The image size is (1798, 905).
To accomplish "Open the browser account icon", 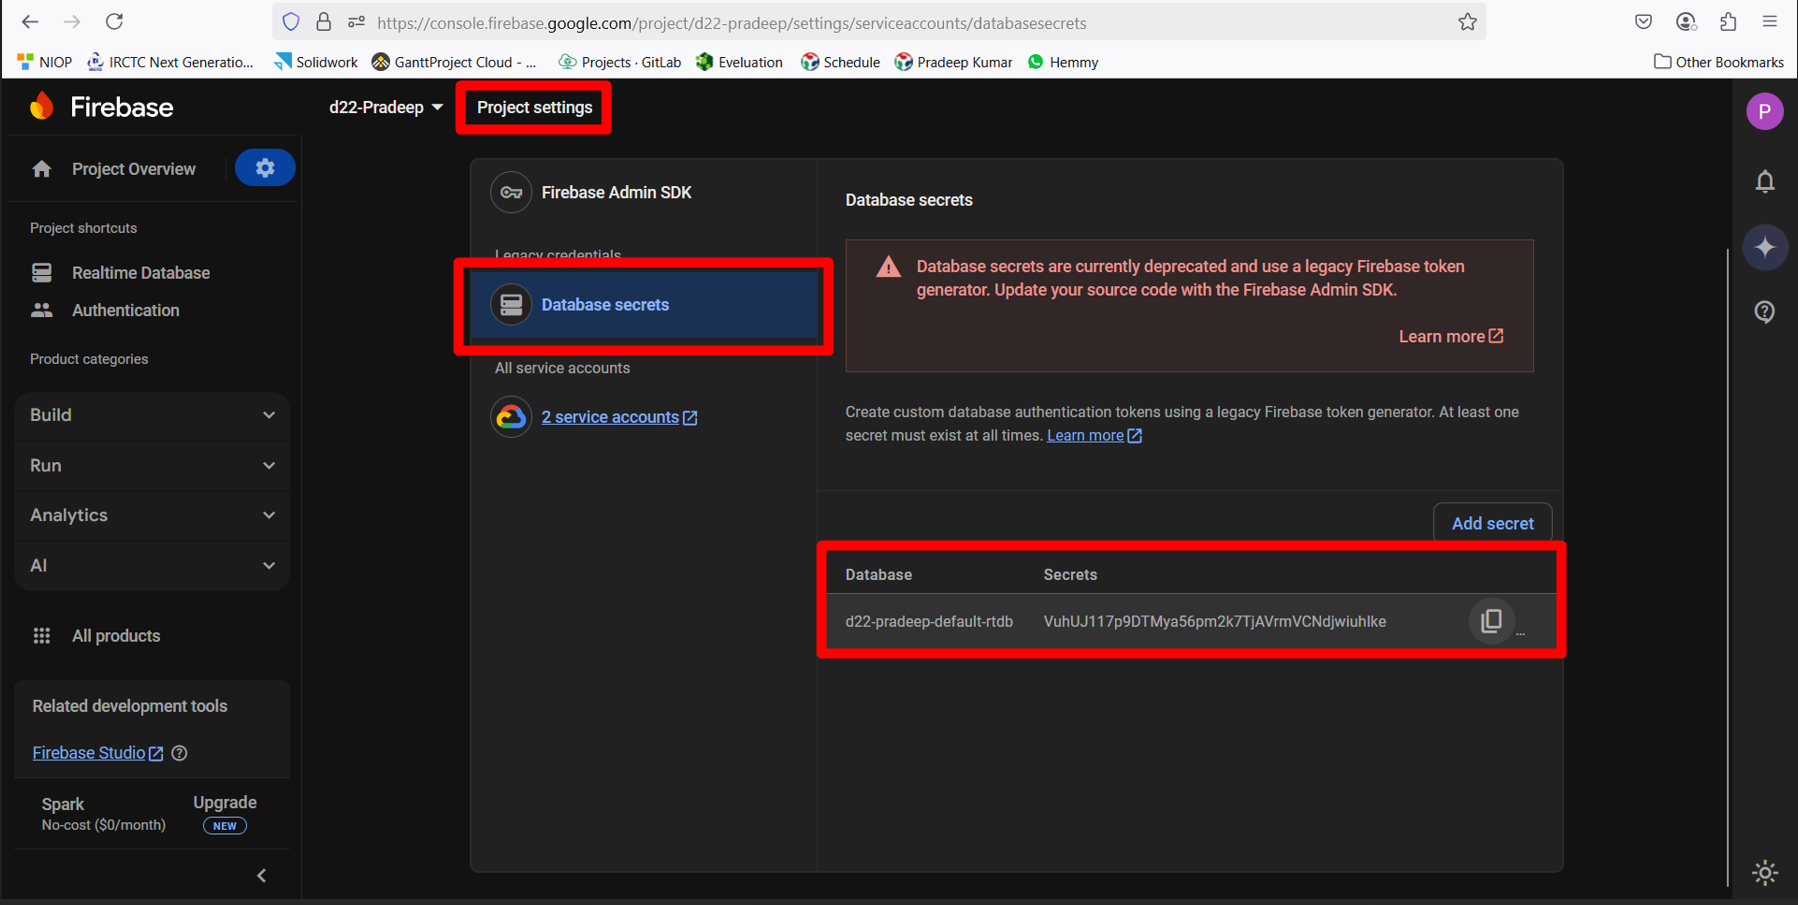I will 1686,22.
